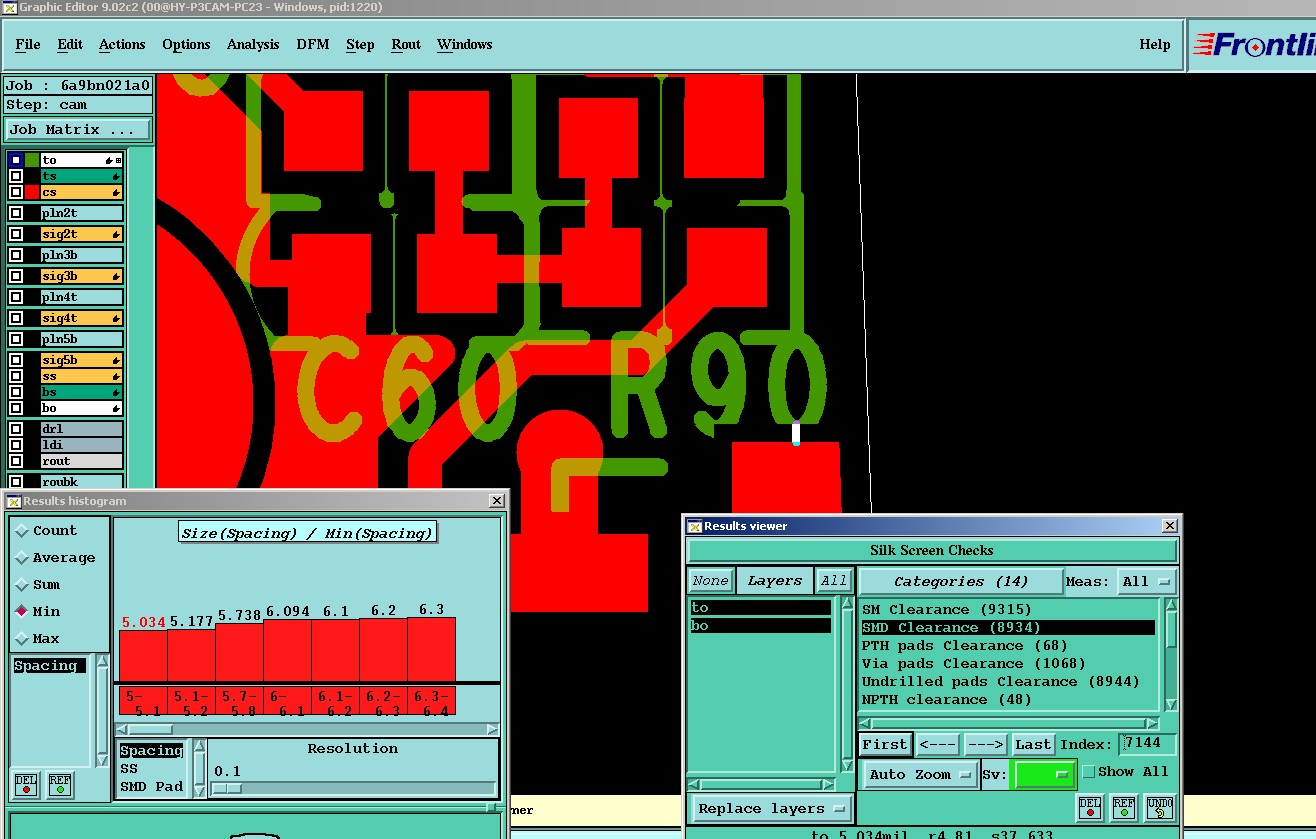
Task: Click the Resolution slider
Action: pos(355,788)
